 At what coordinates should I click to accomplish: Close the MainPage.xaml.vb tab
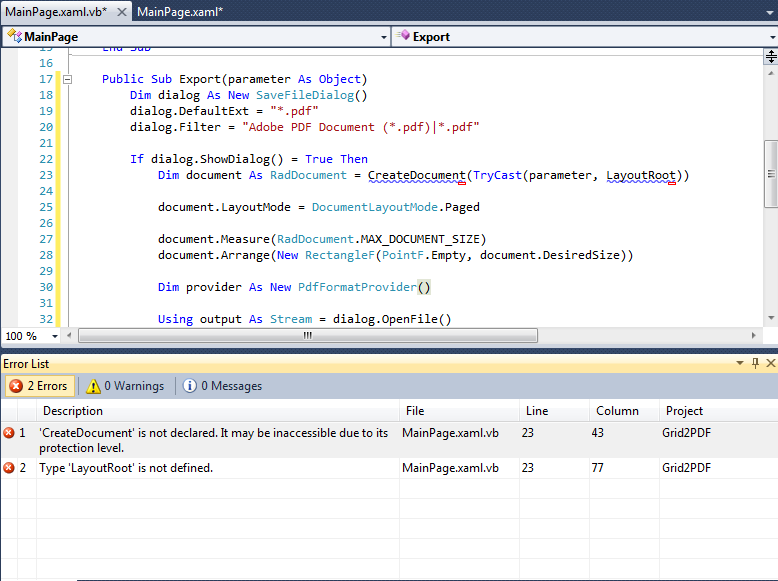[x=120, y=12]
